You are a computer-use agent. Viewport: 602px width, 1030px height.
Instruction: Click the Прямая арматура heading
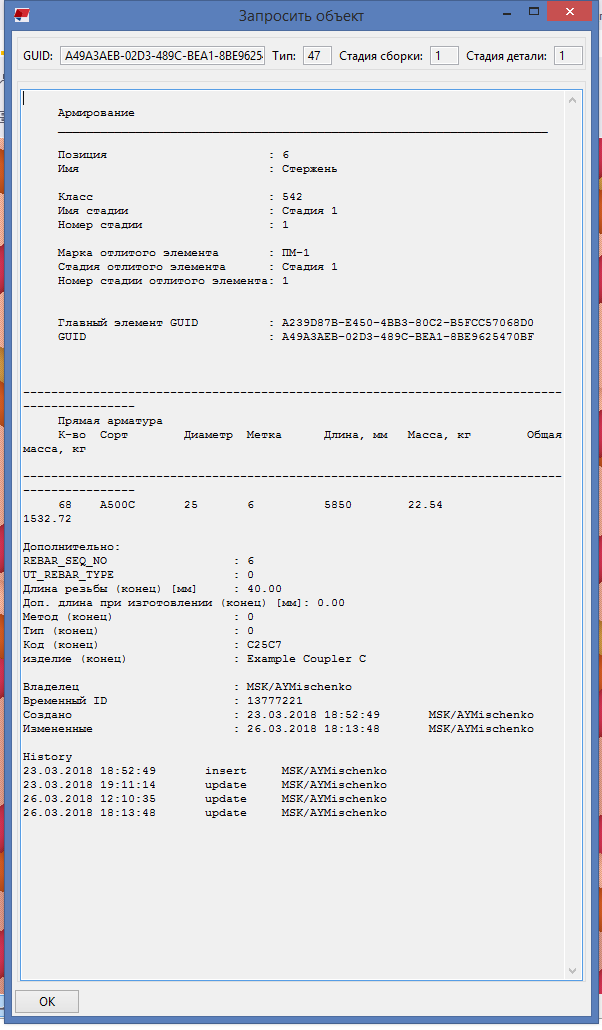110,421
